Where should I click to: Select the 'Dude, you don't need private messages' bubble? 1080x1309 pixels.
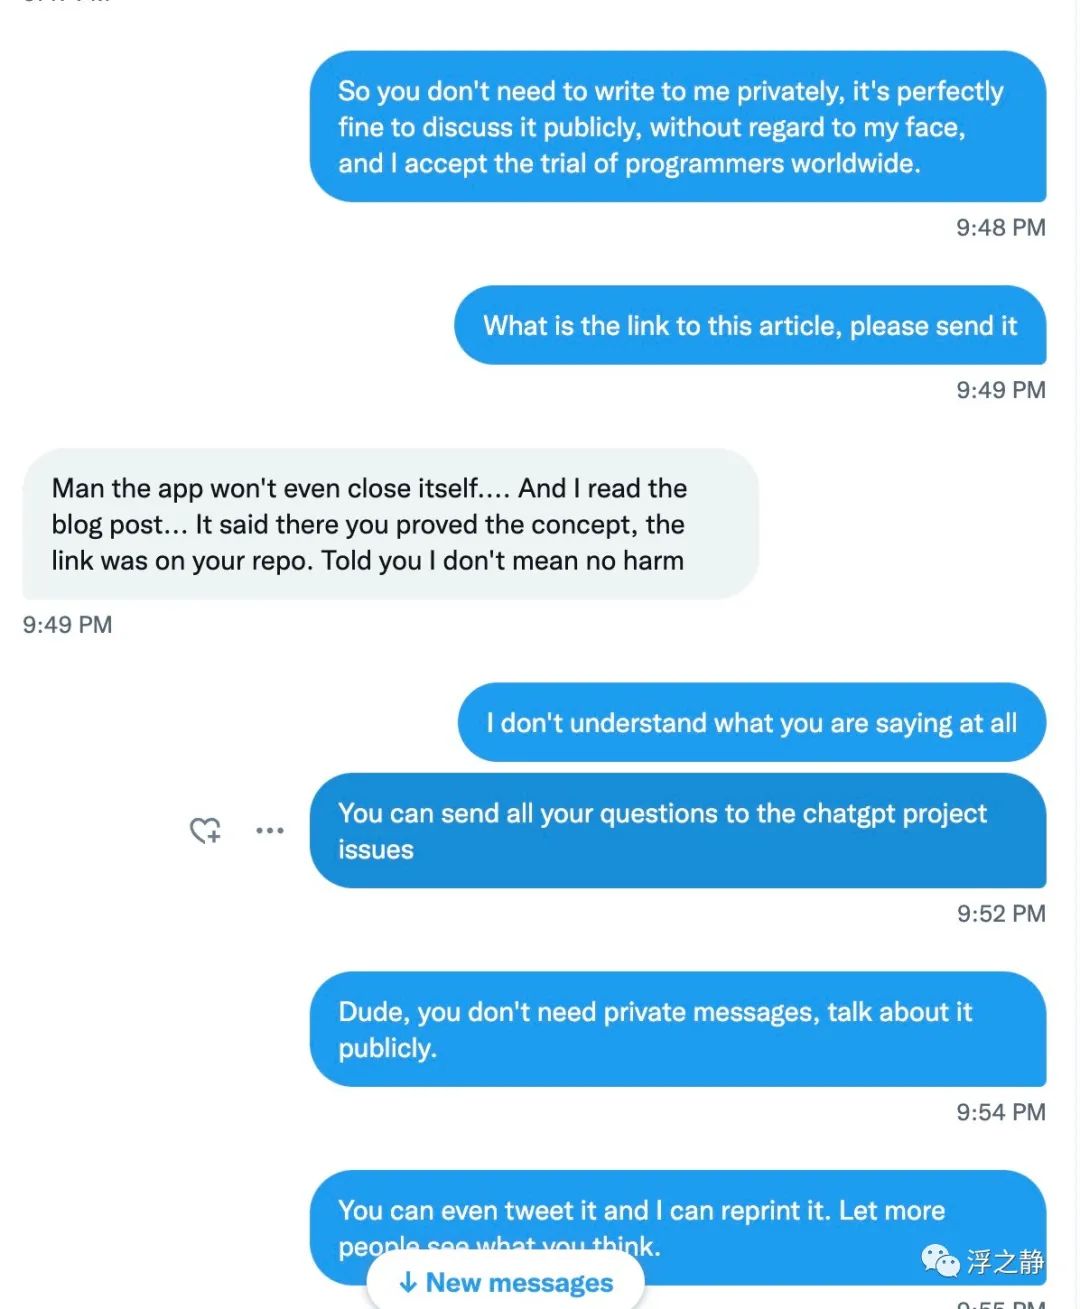coord(677,1029)
